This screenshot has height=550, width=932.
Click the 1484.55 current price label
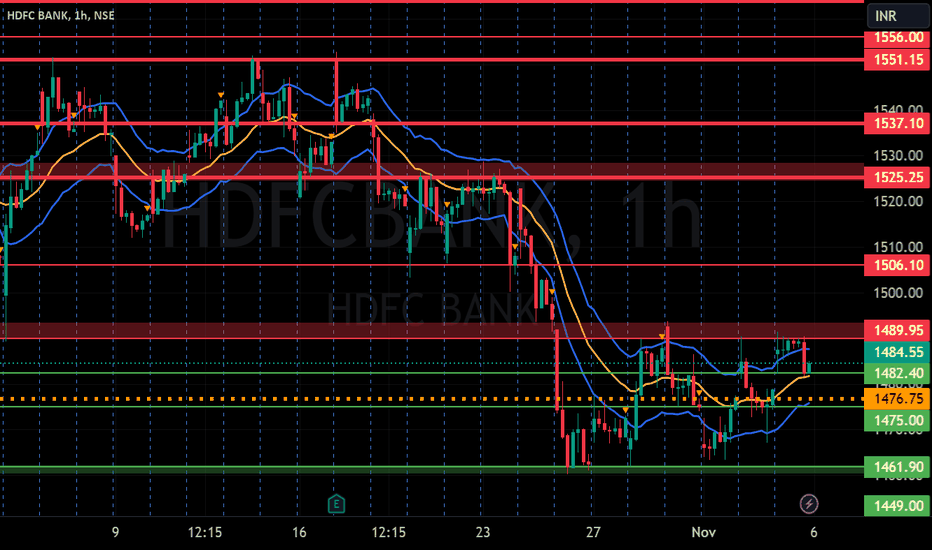[898, 351]
